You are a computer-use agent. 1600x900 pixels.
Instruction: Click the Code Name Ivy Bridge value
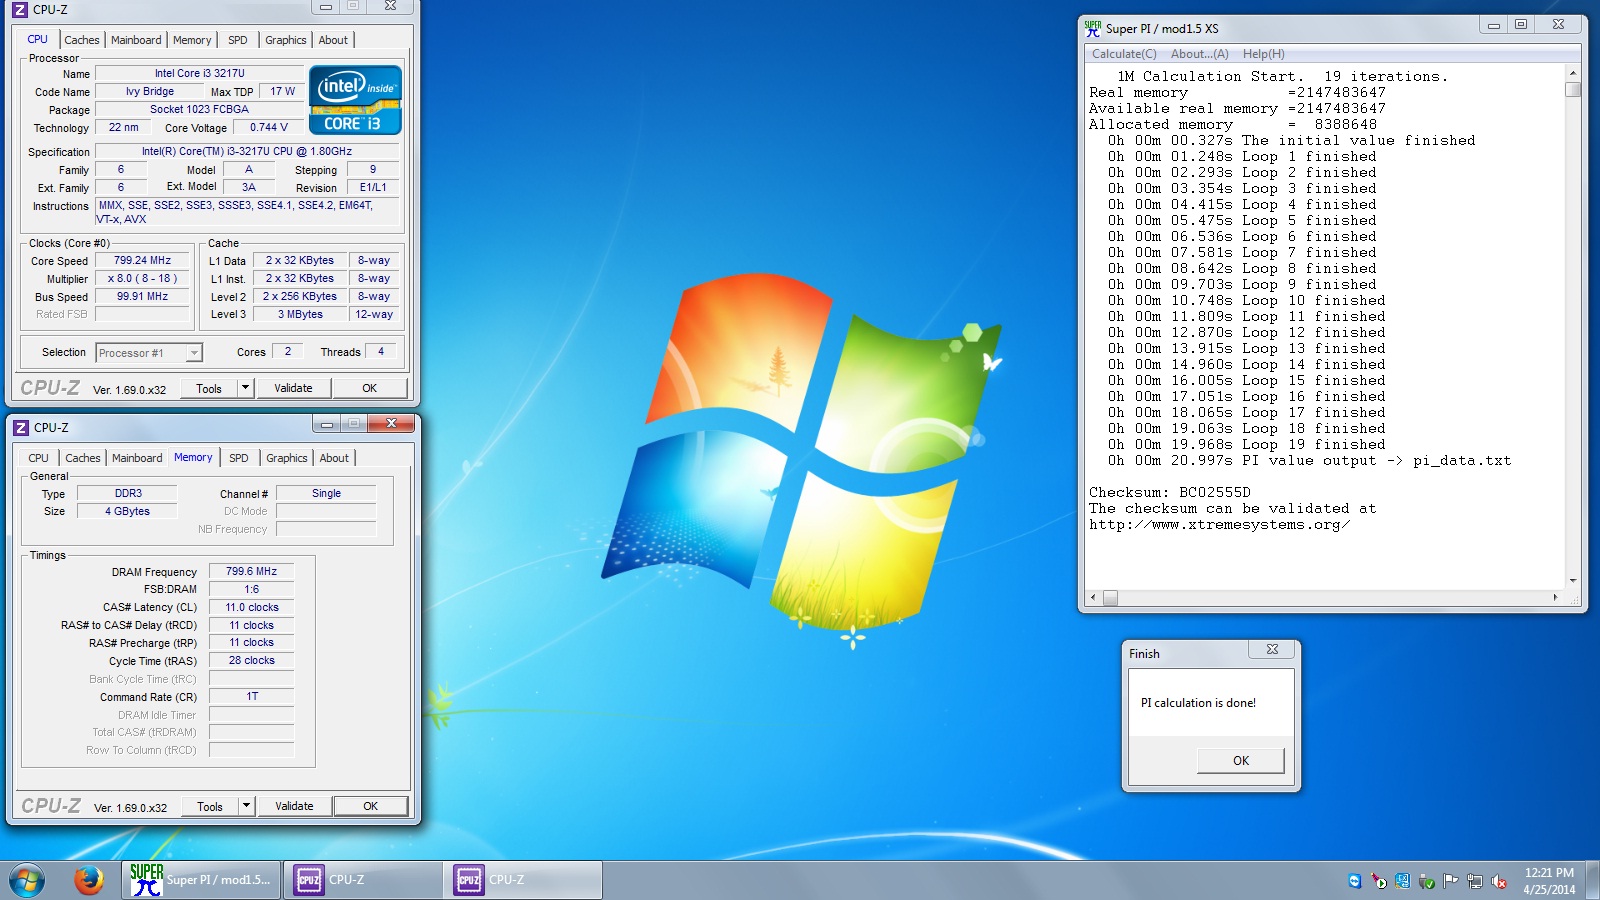[x=149, y=91]
